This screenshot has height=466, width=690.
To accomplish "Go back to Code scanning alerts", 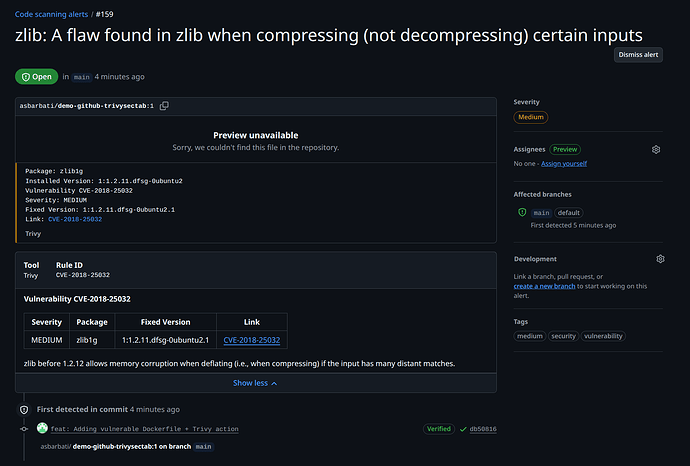I will click(x=50, y=15).
